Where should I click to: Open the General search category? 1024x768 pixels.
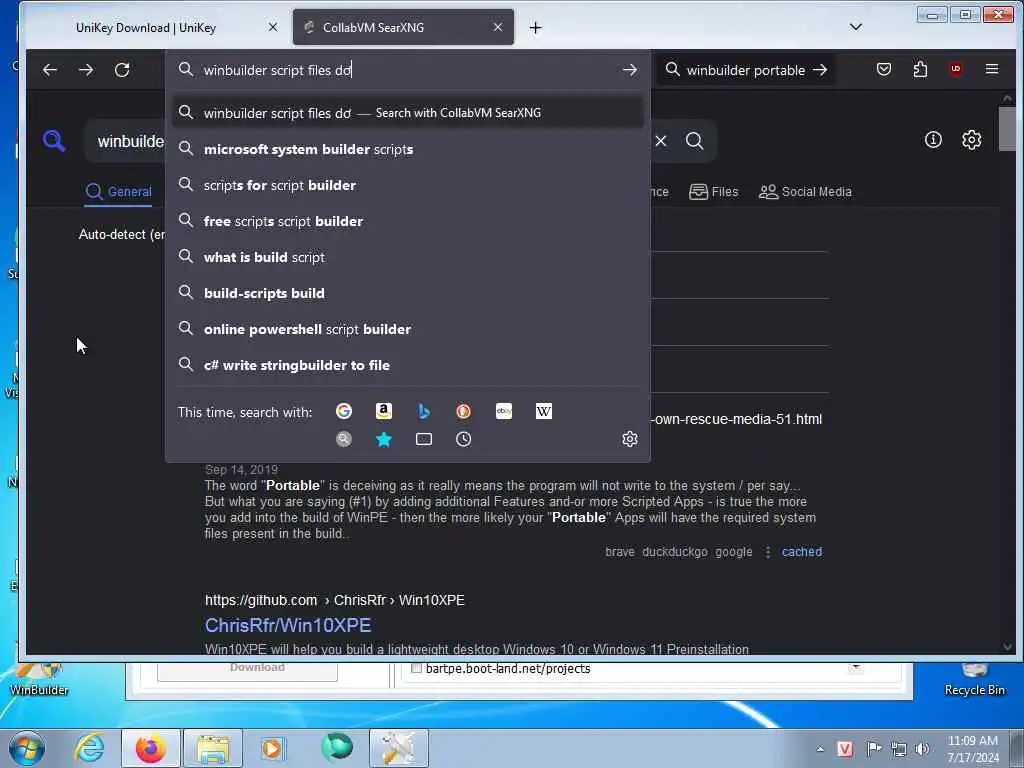(118, 191)
